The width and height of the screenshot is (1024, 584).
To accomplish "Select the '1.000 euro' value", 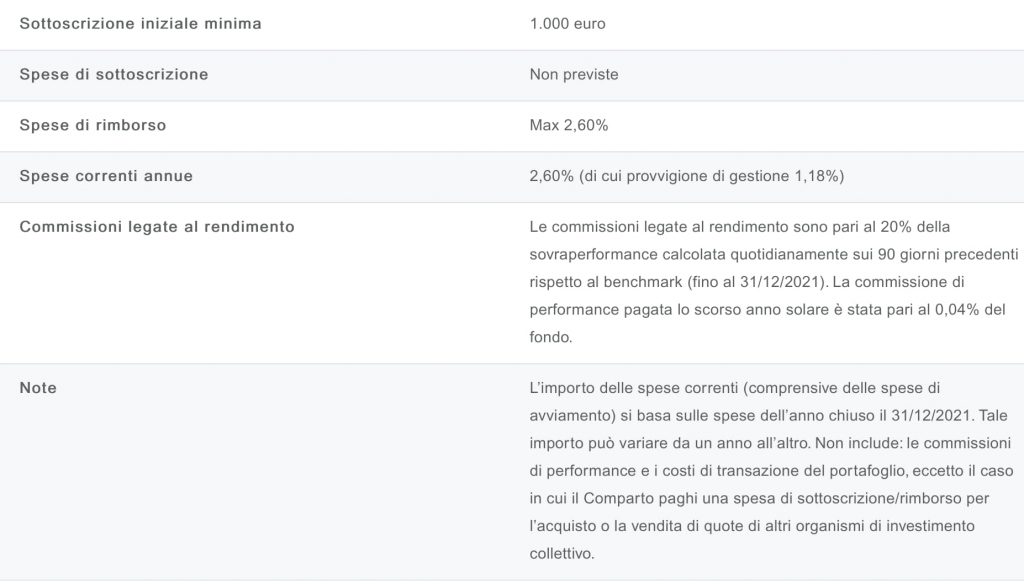I will click(x=567, y=23).
